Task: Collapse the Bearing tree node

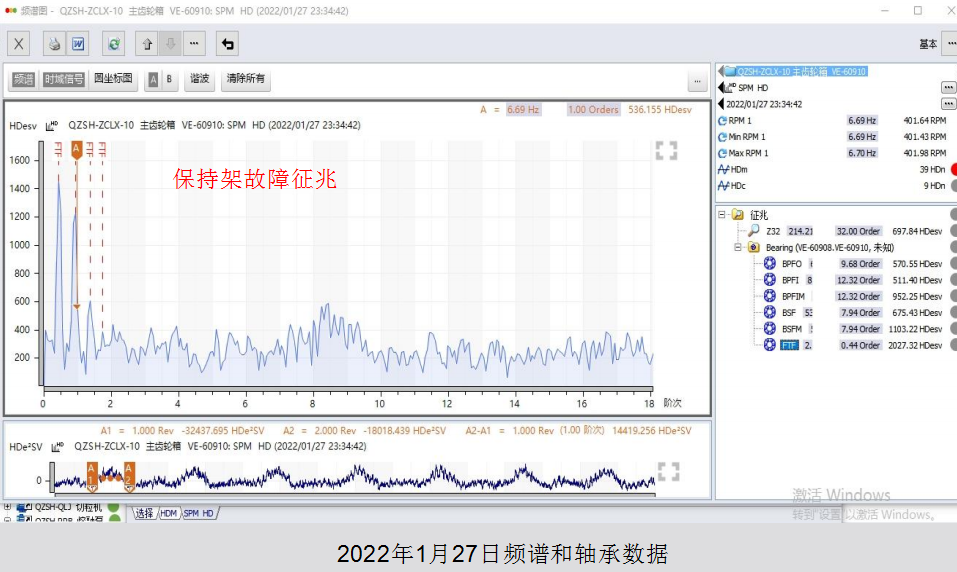Action: point(738,247)
